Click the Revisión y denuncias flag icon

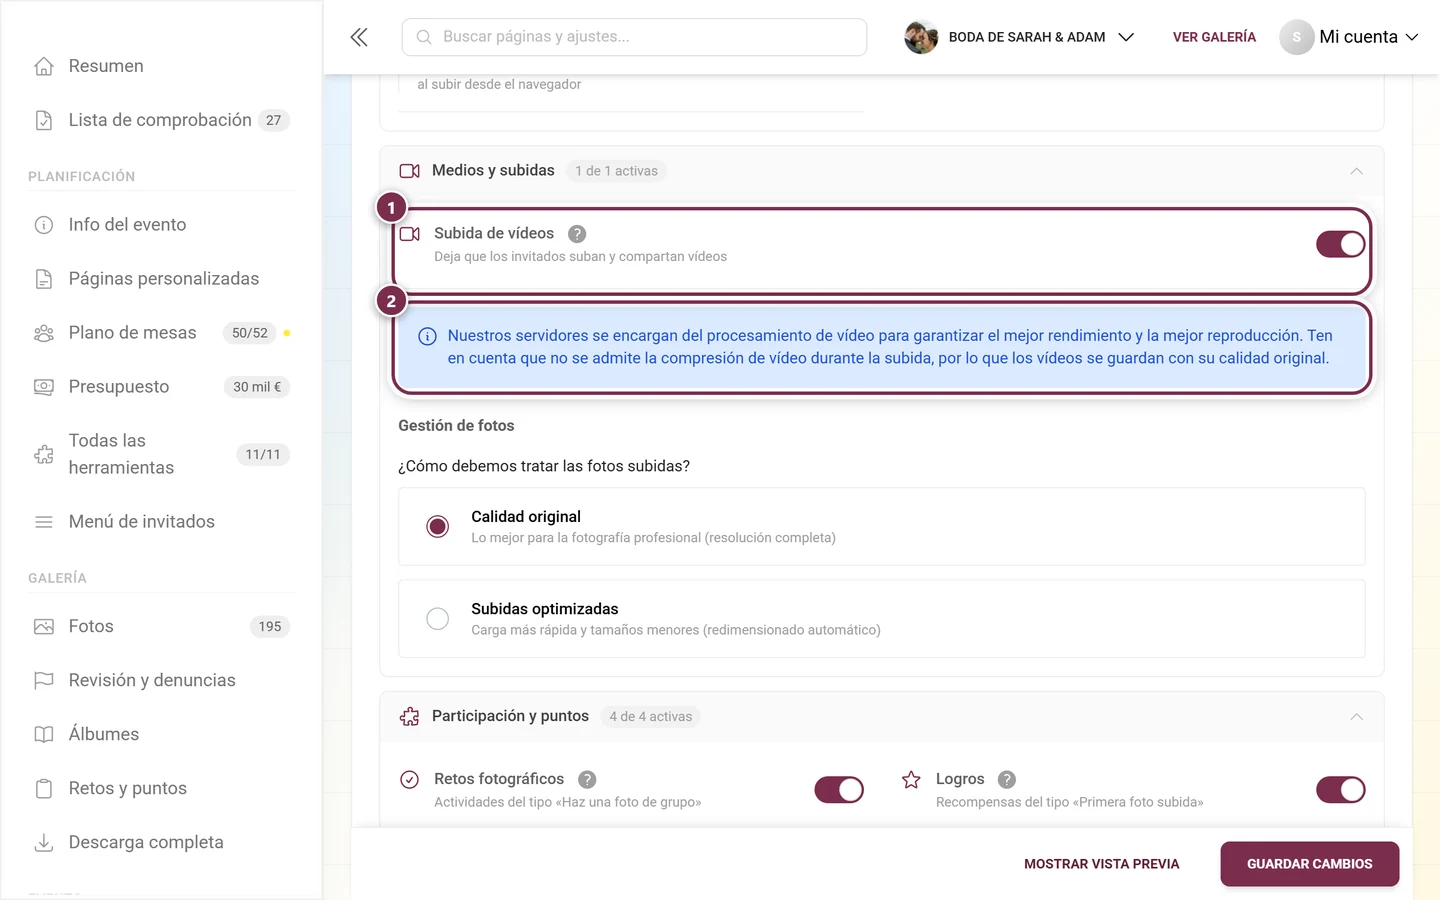(x=44, y=681)
